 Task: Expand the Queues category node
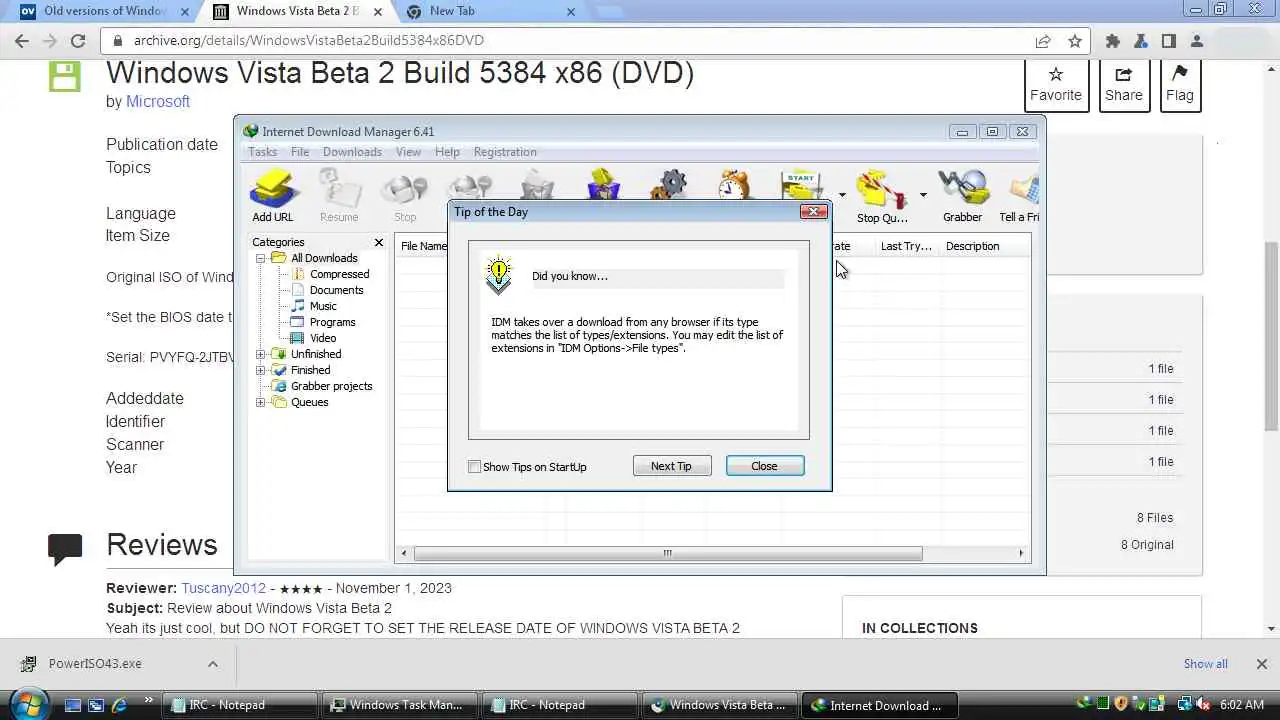click(x=261, y=402)
